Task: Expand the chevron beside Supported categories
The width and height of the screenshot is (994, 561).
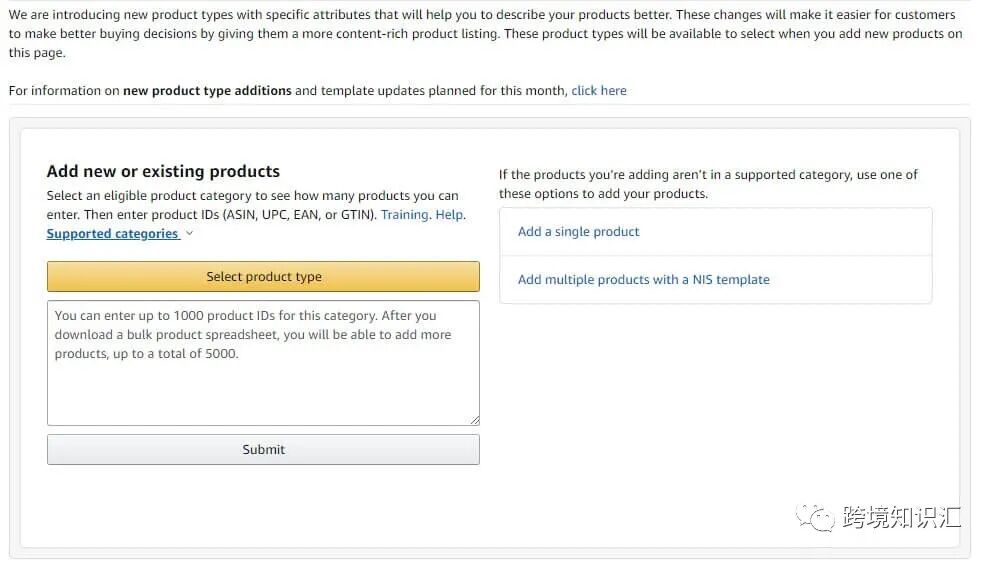Action: [x=190, y=234]
